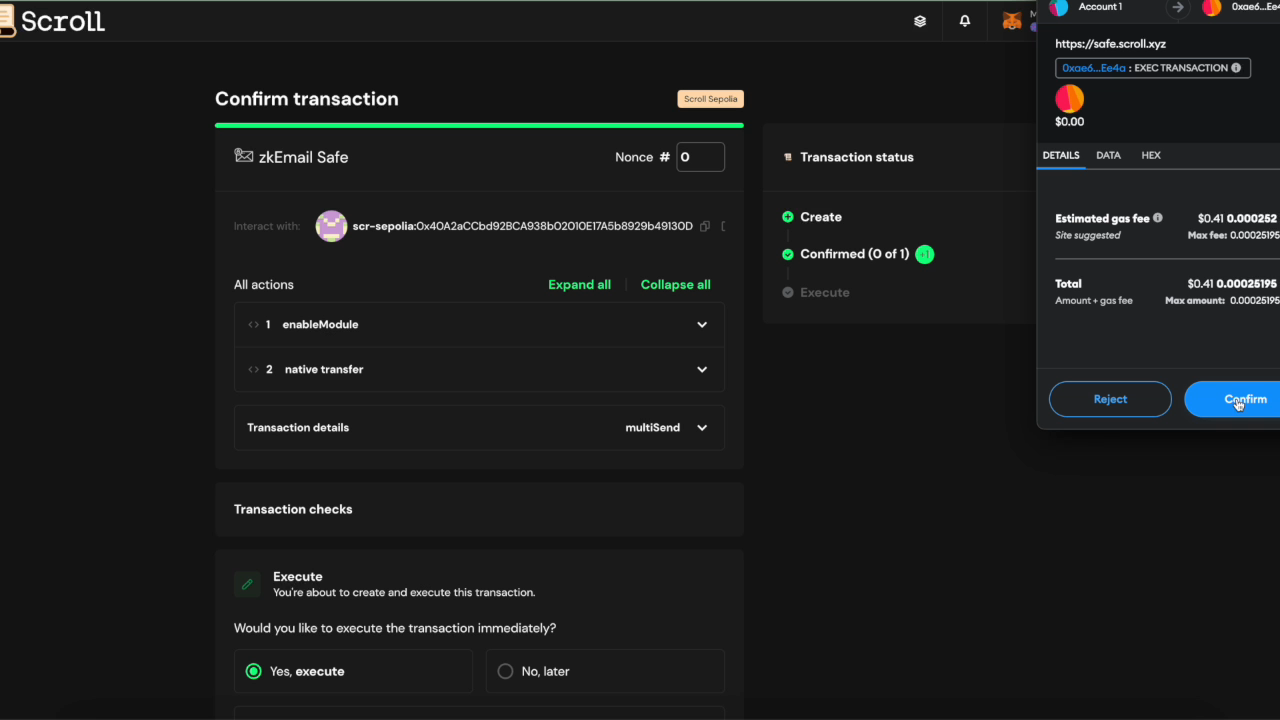1280x720 pixels.
Task: Click the Confirm transaction heading
Action: pos(306,99)
